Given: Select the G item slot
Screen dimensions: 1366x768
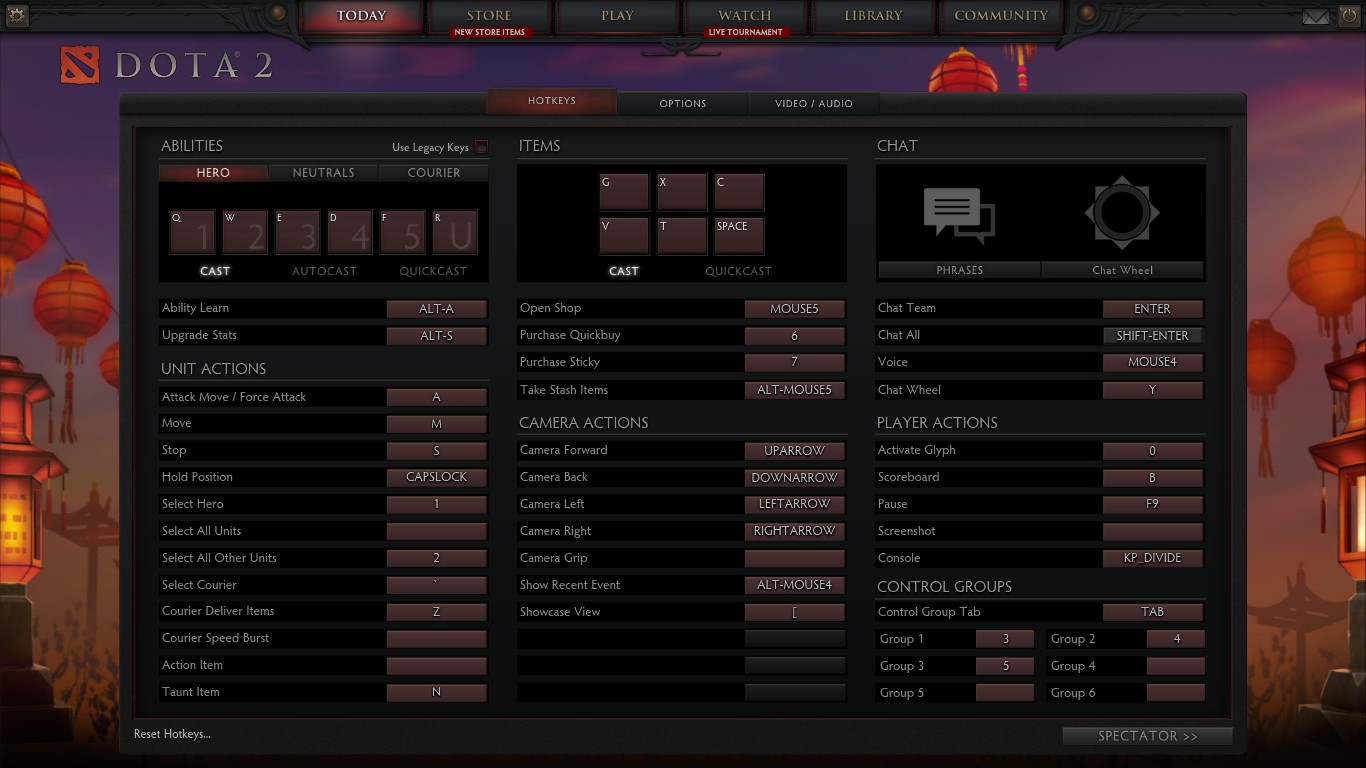Looking at the screenshot, I should [624, 192].
